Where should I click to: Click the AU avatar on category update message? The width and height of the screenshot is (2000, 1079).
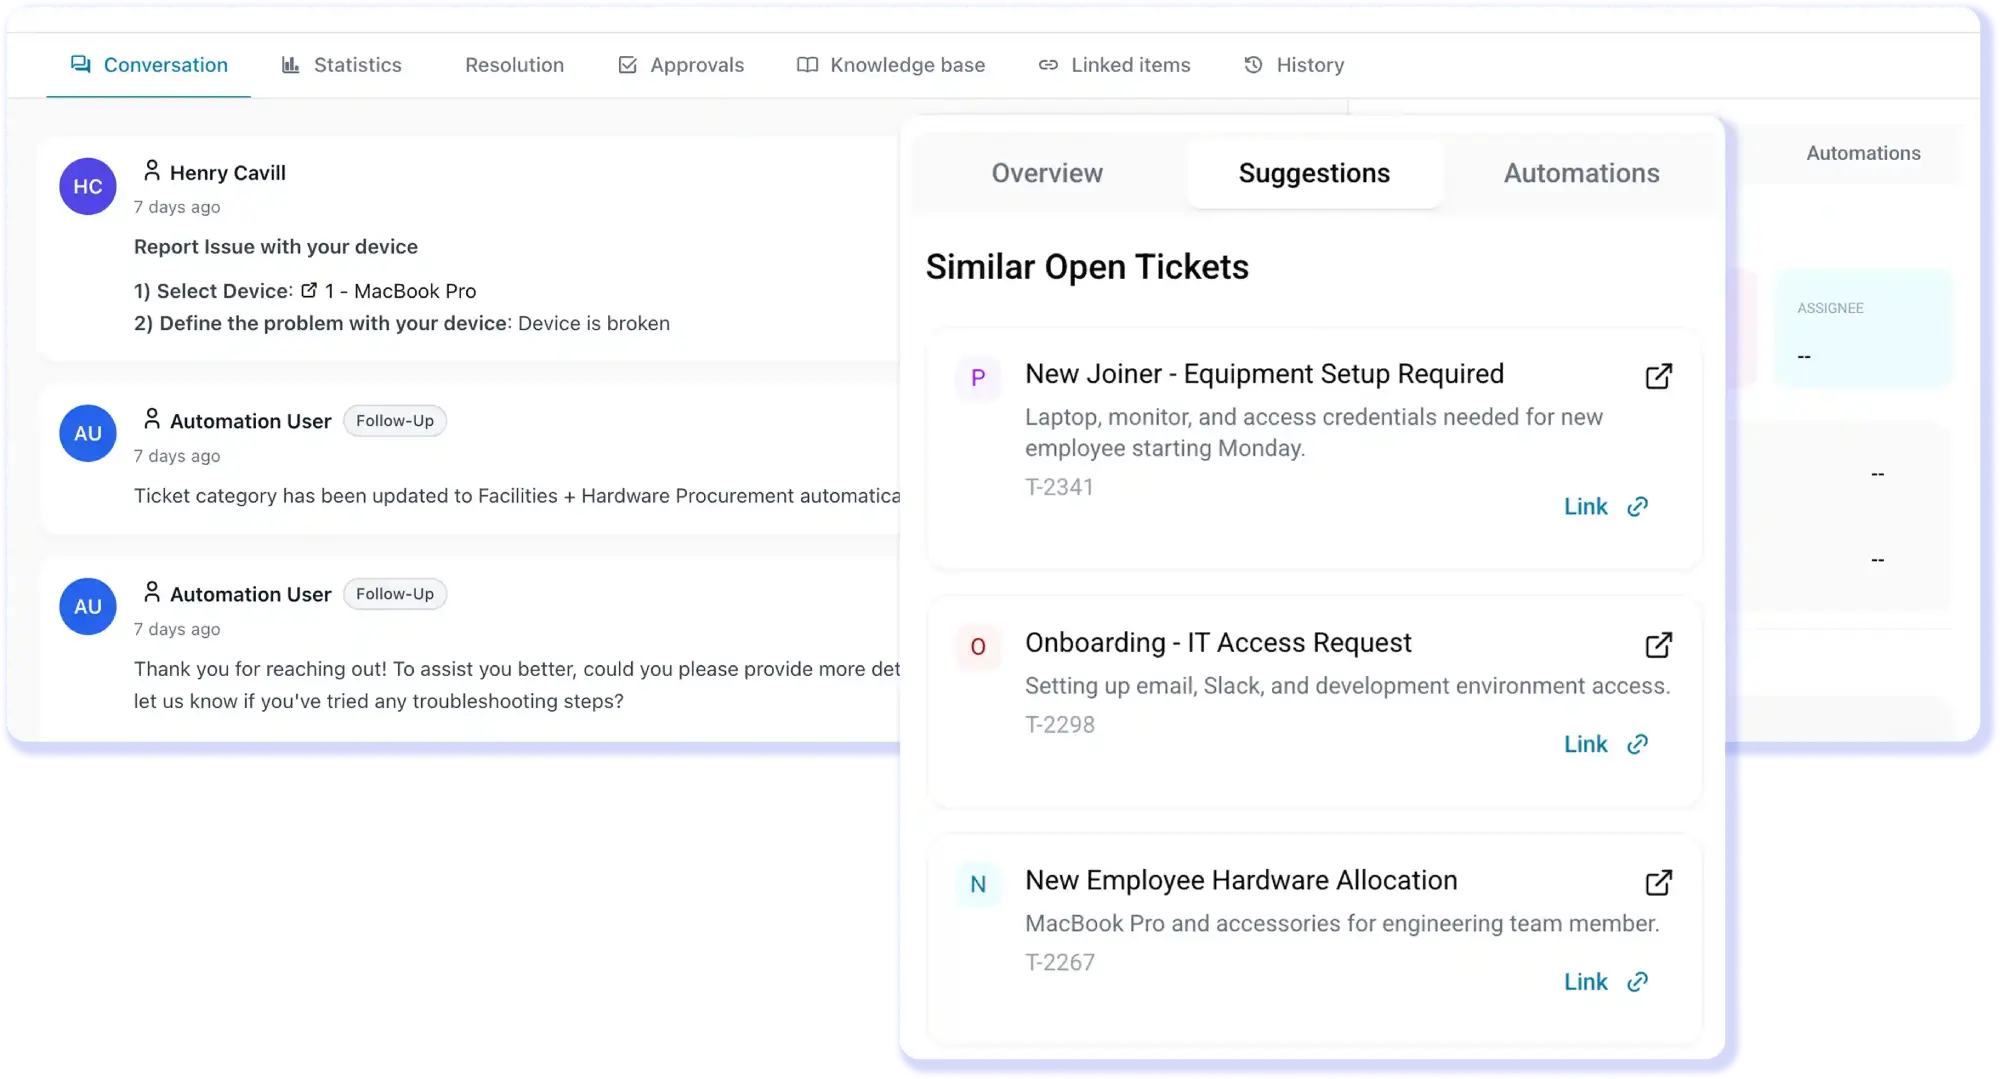tap(88, 433)
